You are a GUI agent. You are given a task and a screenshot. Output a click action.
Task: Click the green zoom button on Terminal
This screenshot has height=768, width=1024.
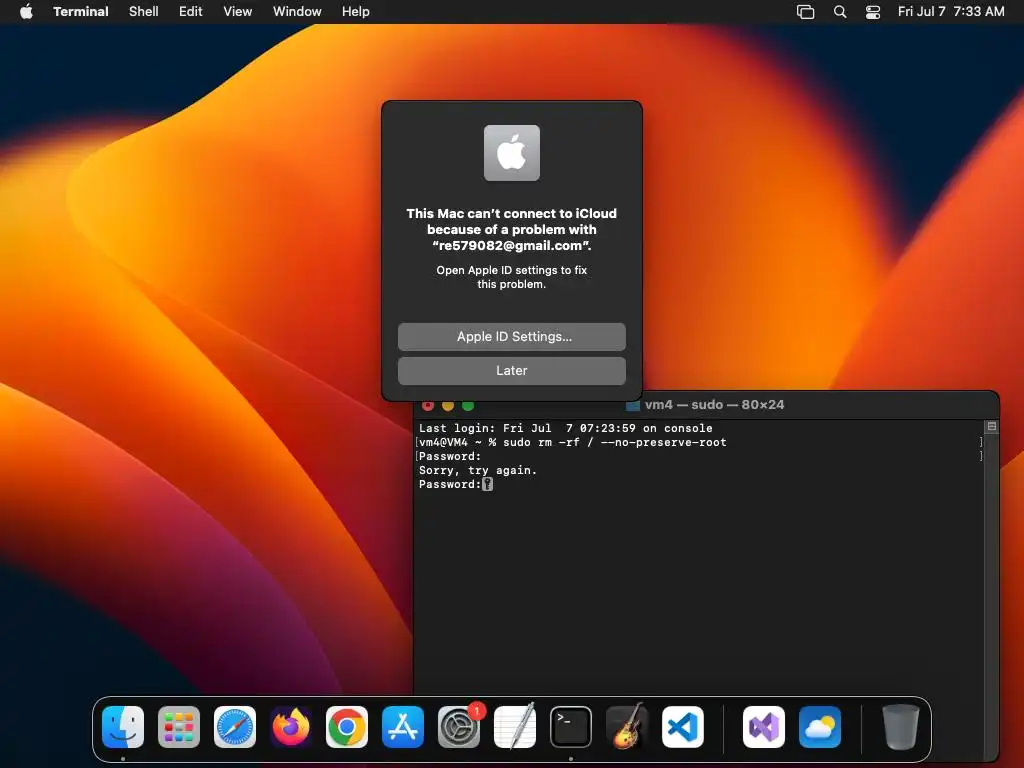(468, 406)
